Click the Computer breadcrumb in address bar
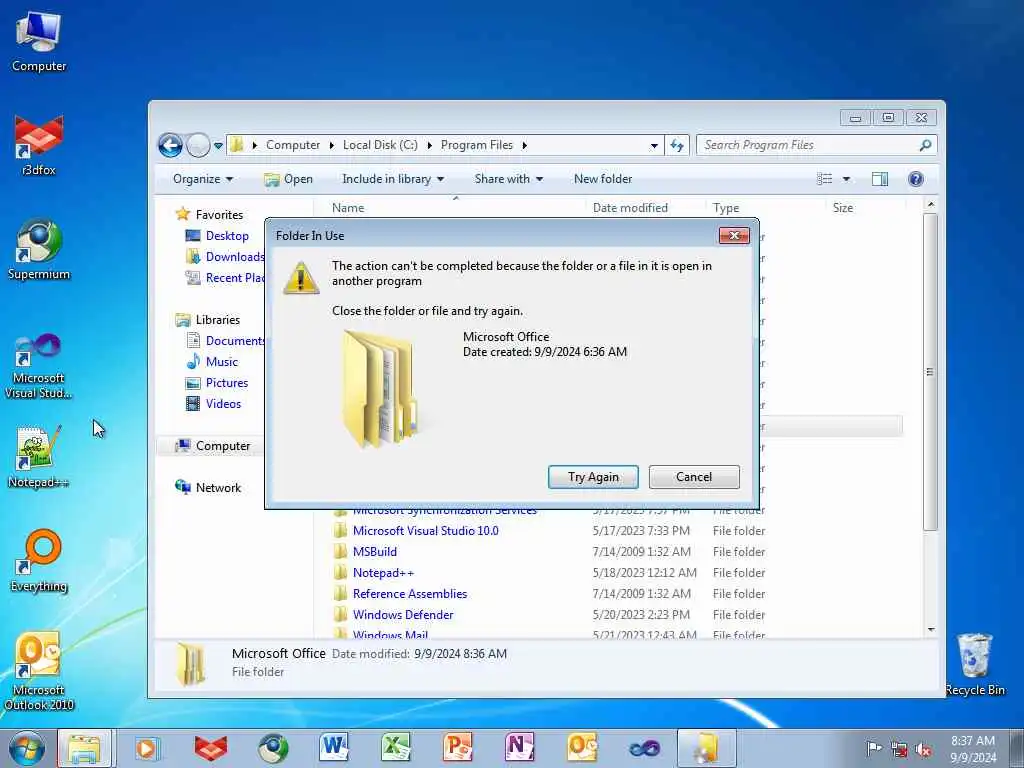Image resolution: width=1024 pixels, height=768 pixels. 293,145
